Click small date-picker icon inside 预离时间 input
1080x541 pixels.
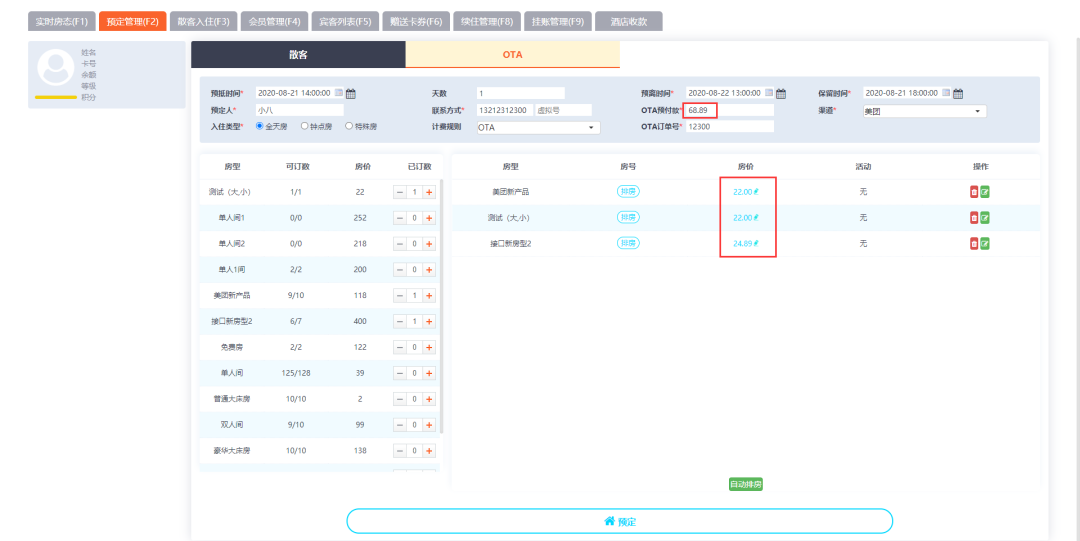point(769,92)
